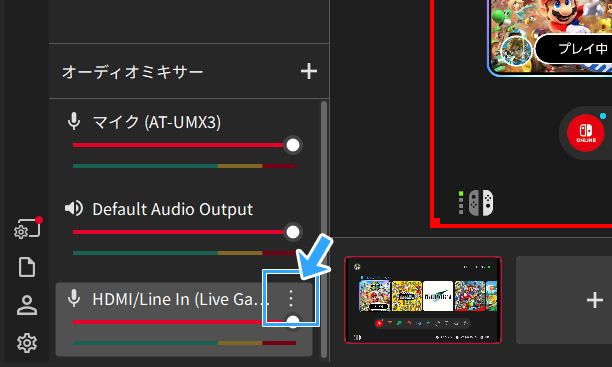Mute the Default Audio Output speaker icon
612x367 pixels.
pyautogui.click(x=74, y=208)
